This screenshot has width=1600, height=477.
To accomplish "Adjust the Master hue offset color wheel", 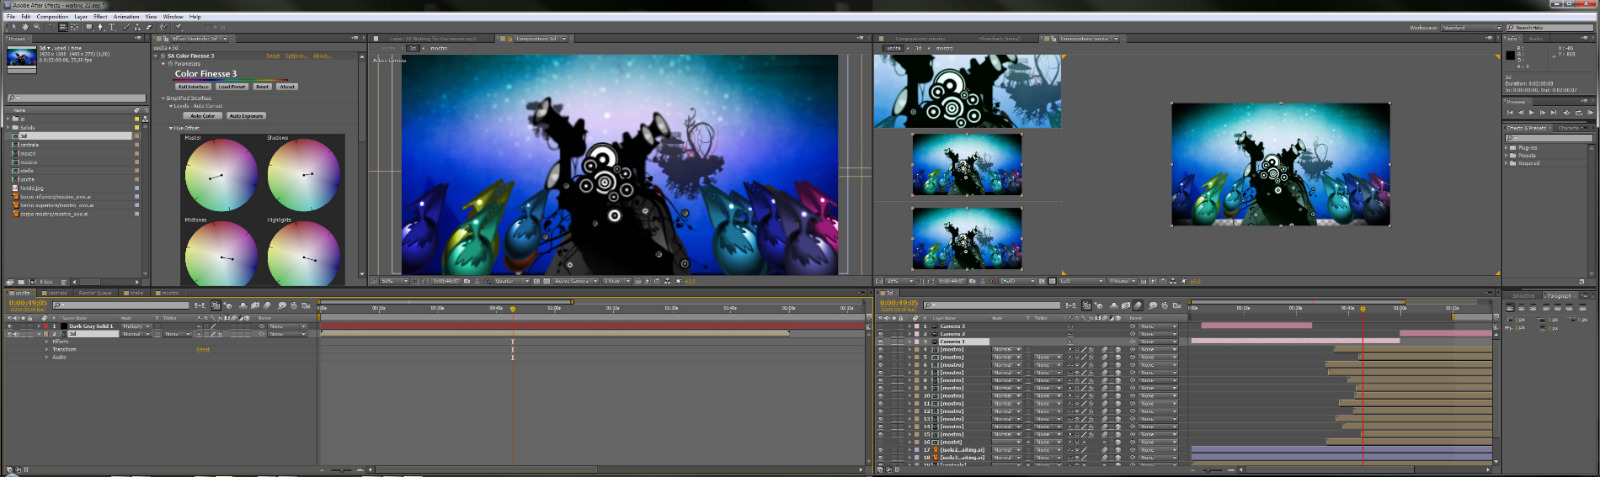I will pos(221,176).
